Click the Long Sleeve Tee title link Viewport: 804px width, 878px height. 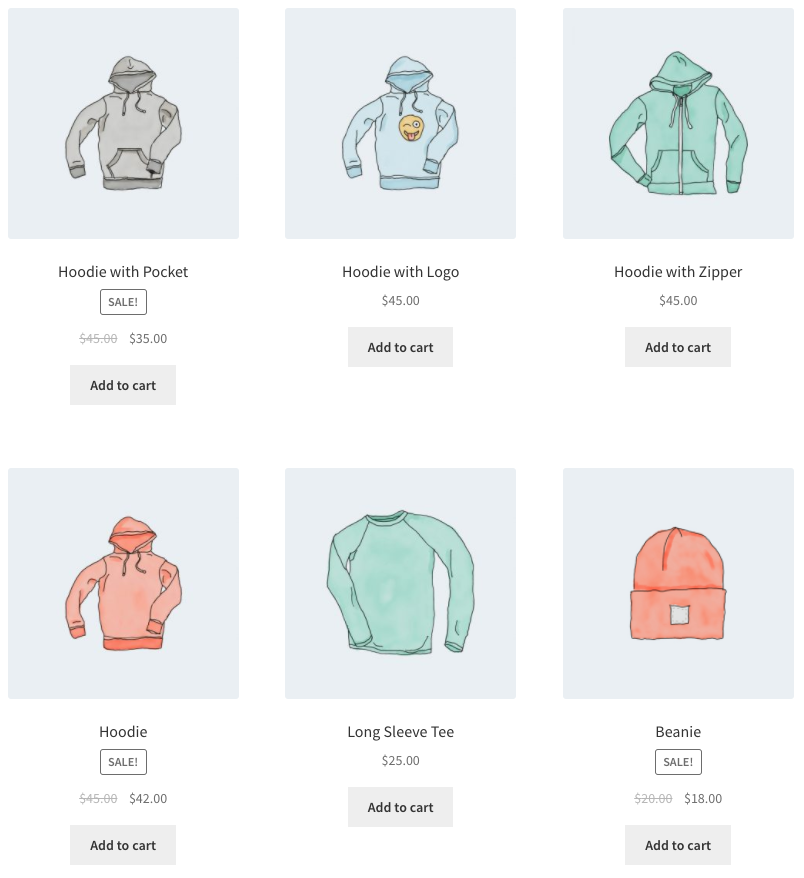[400, 732]
